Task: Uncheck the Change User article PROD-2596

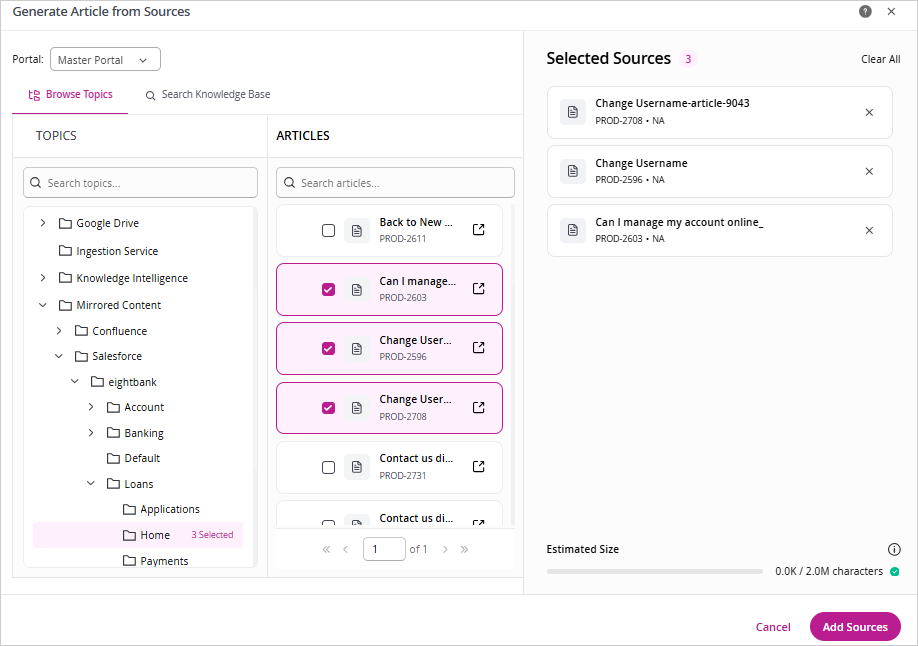Action: pos(328,349)
